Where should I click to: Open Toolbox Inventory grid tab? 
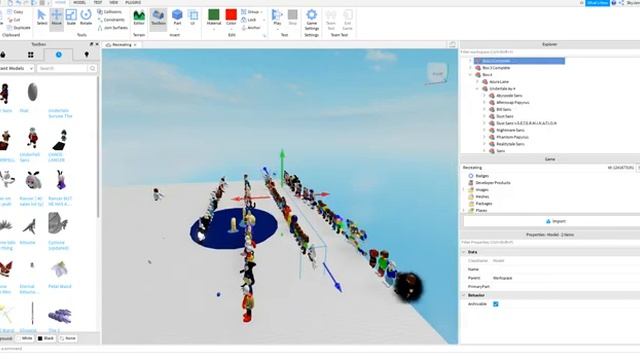click(31, 55)
